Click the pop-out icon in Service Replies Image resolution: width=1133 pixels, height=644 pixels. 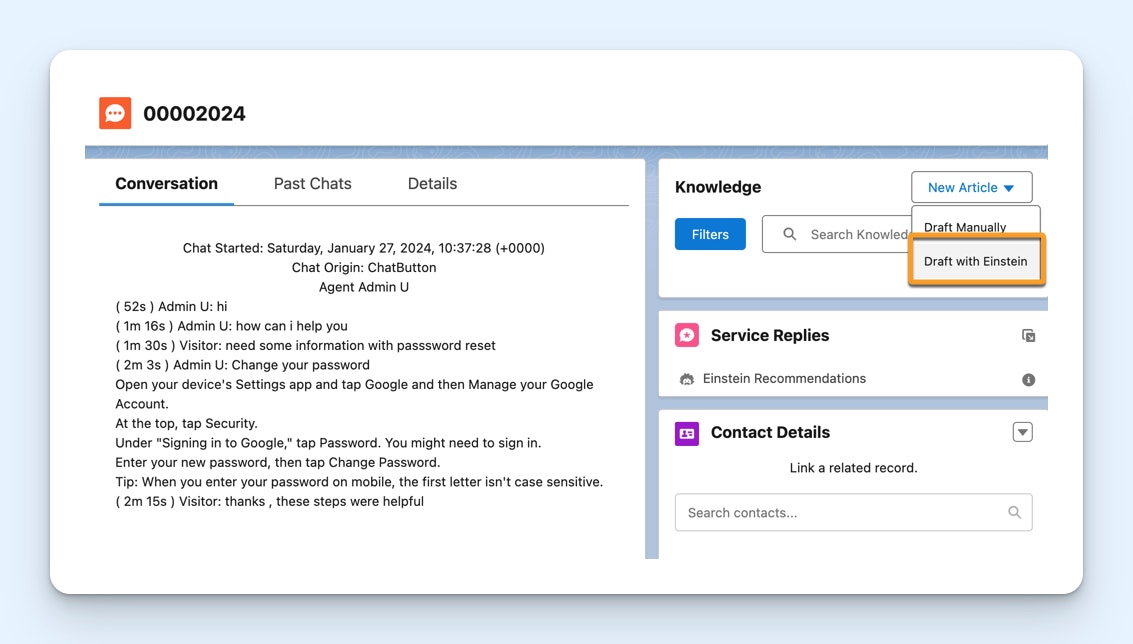[1028, 336]
